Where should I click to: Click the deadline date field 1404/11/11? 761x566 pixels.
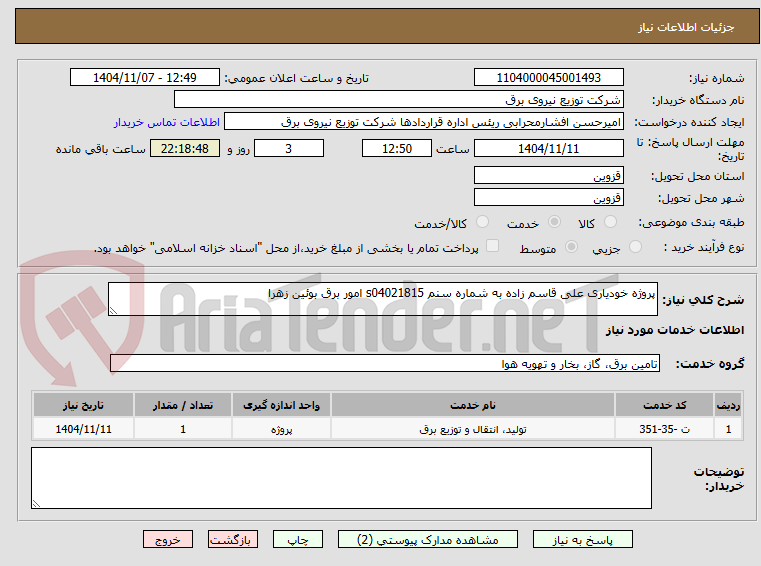(x=549, y=148)
